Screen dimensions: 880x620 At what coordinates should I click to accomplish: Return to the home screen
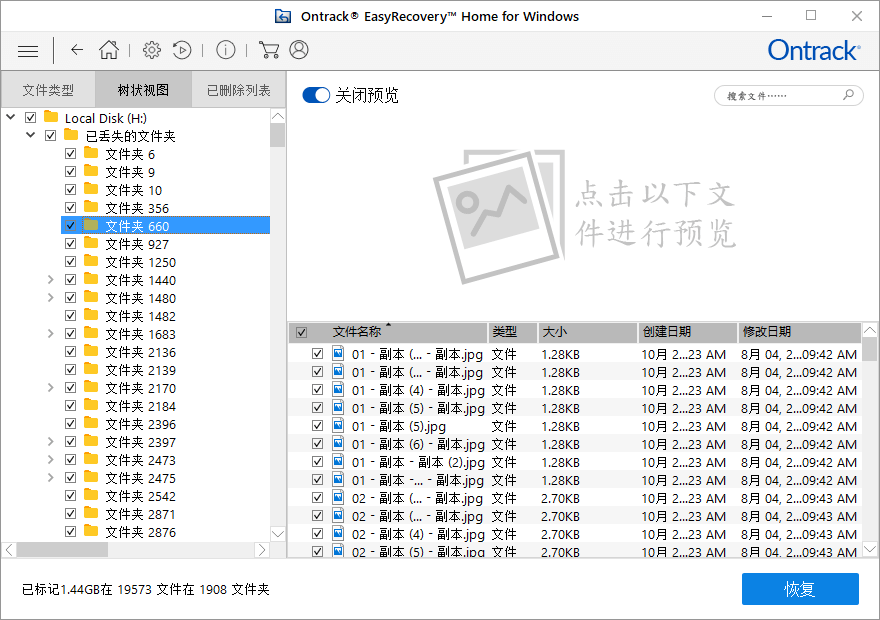point(109,50)
